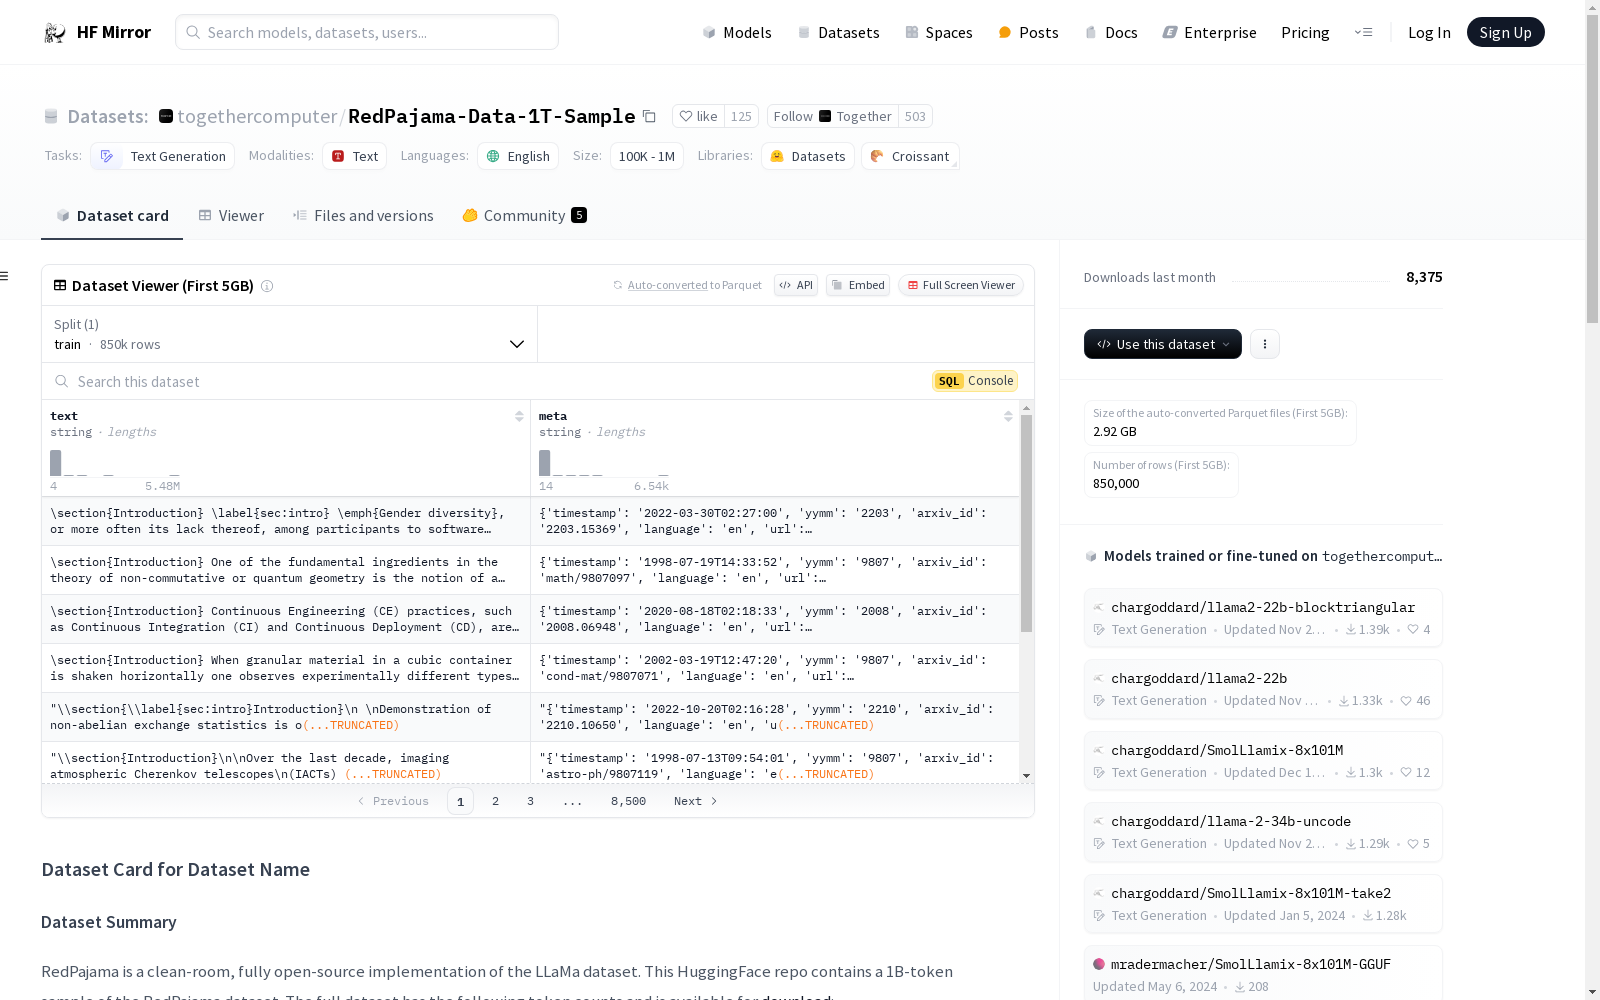Select the Text modality tag
1600x1000 pixels.
354,156
